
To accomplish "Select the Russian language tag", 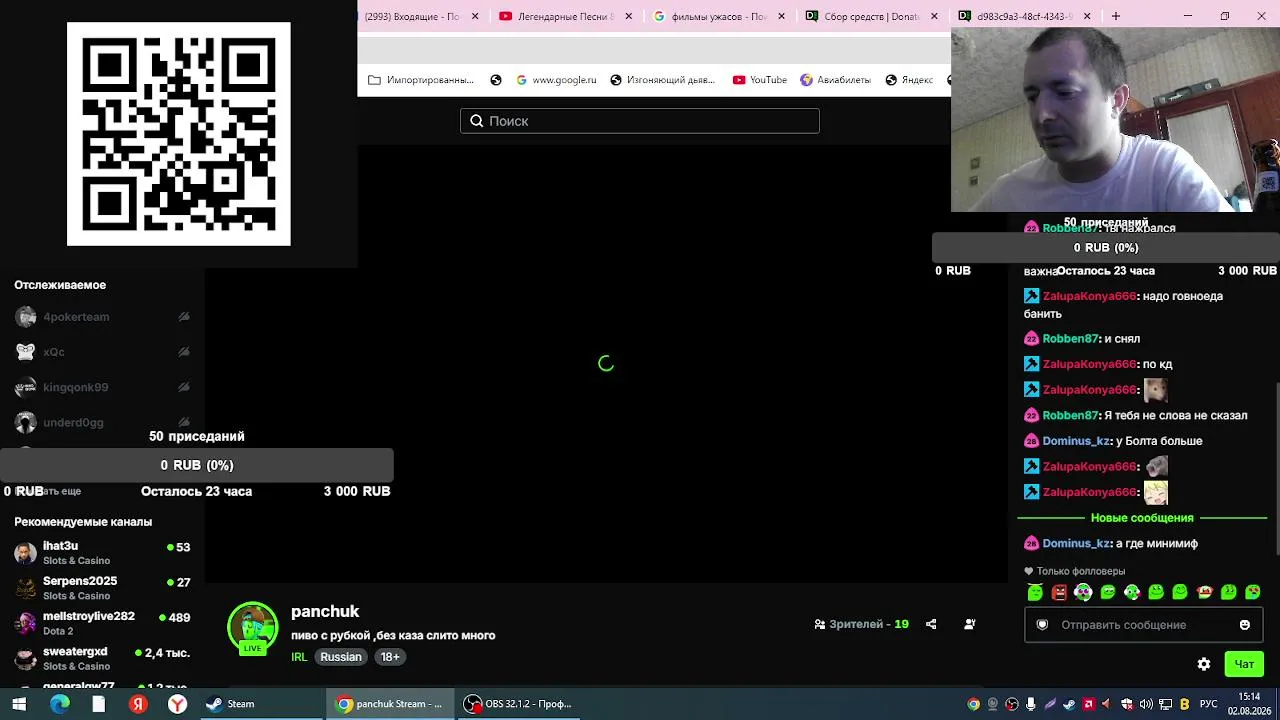I will [341, 657].
